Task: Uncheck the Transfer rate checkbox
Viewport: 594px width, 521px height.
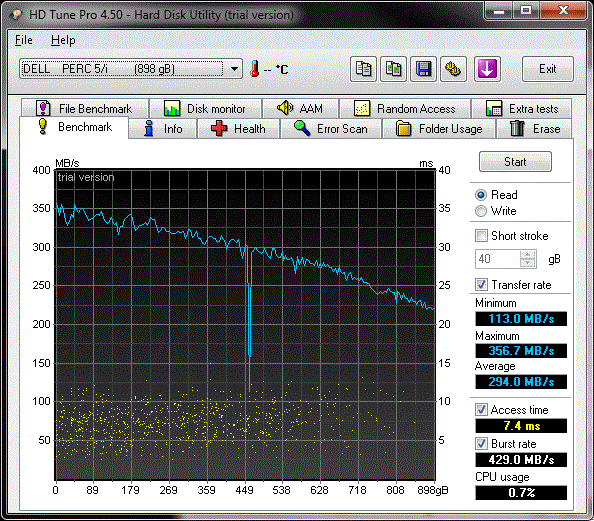Action: coord(481,285)
